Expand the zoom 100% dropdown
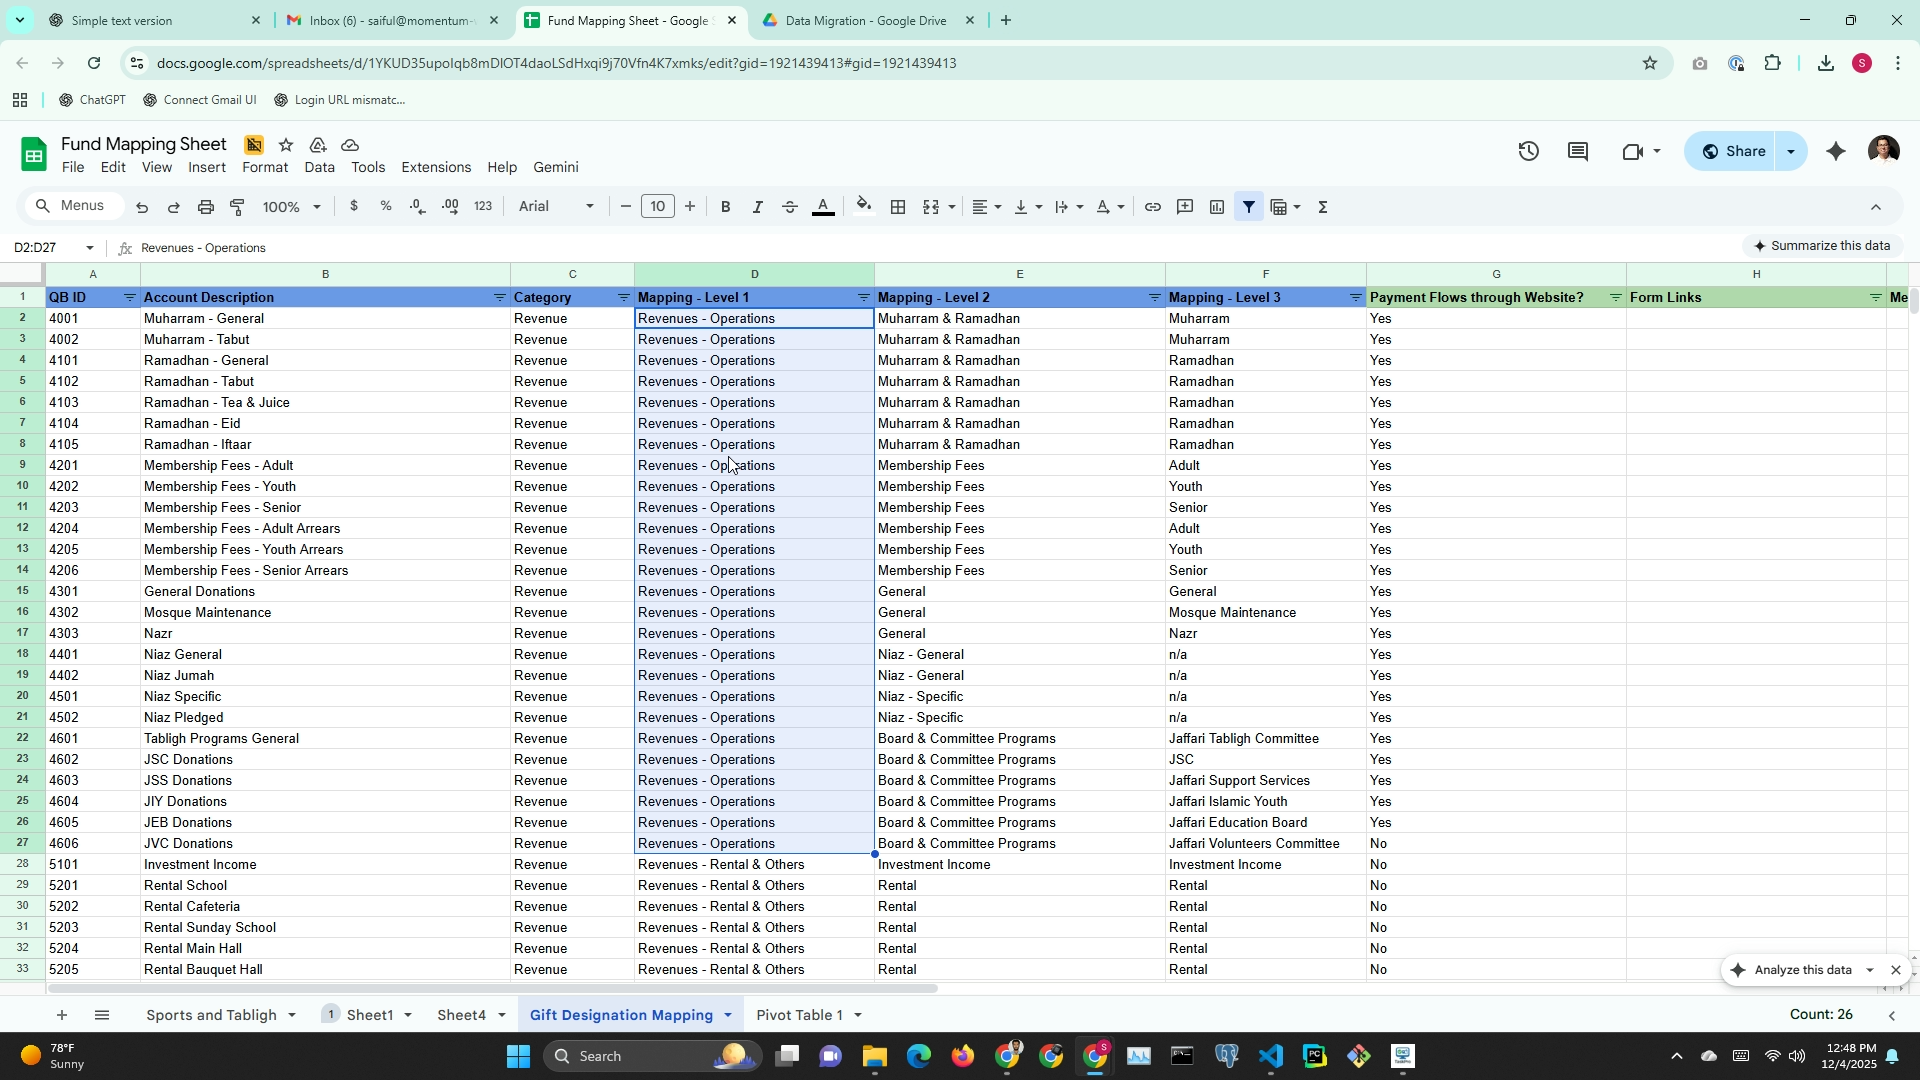Viewport: 1920px width, 1080px height. (291, 207)
